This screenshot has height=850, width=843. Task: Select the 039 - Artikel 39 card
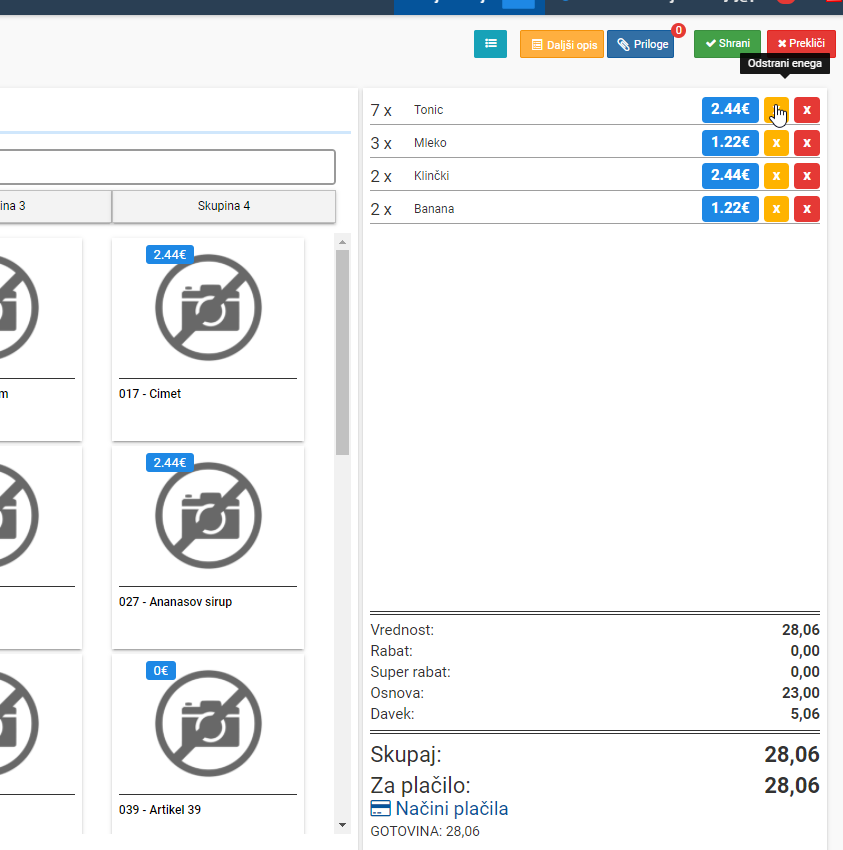[x=208, y=744]
